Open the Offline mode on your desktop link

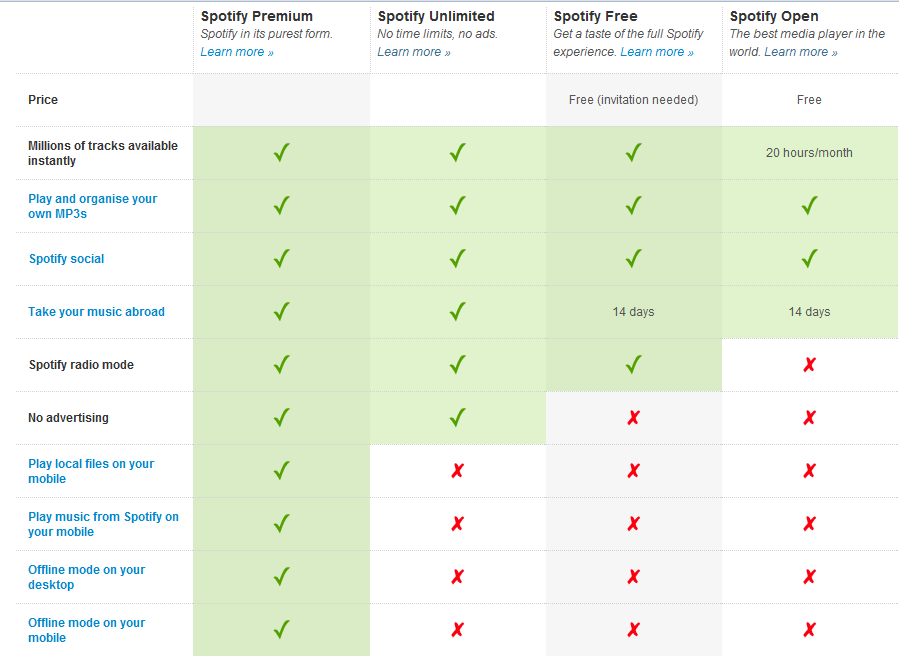[x=87, y=577]
